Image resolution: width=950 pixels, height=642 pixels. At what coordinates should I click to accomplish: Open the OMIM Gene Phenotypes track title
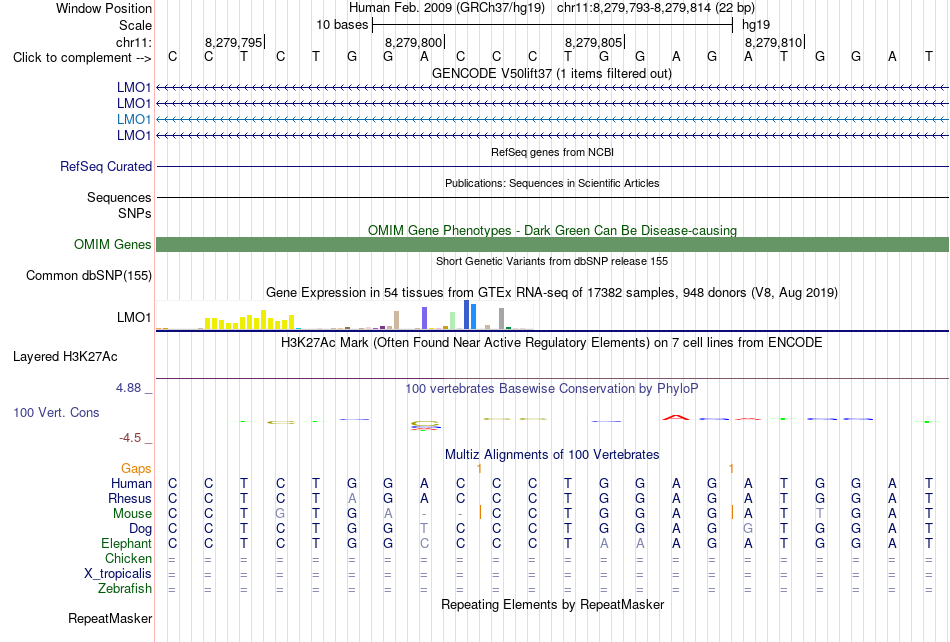pos(552,230)
